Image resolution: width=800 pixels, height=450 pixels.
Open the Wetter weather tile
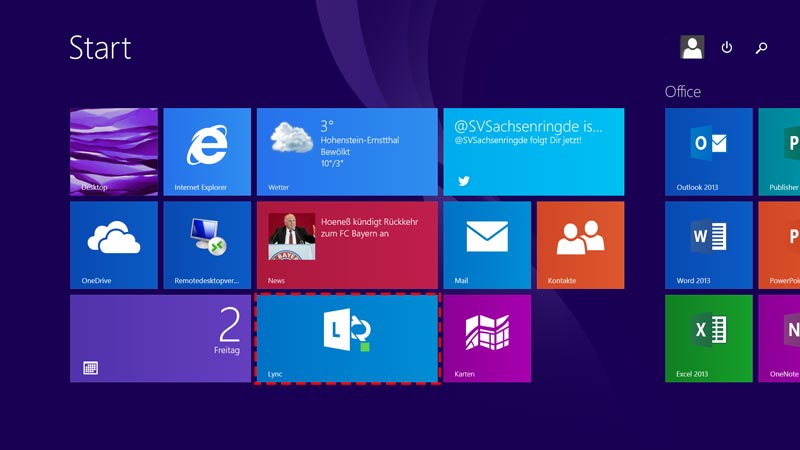(x=347, y=152)
